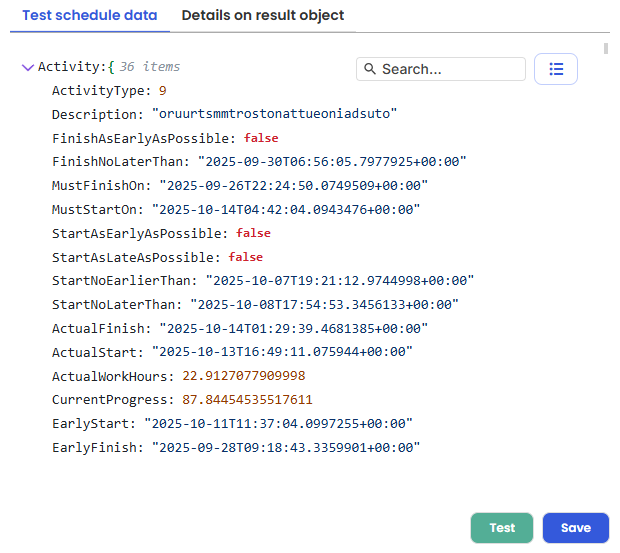The width and height of the screenshot is (620, 553).
Task: Click the FinishAsEarlyAsPossible false value
Action: click(x=261, y=138)
